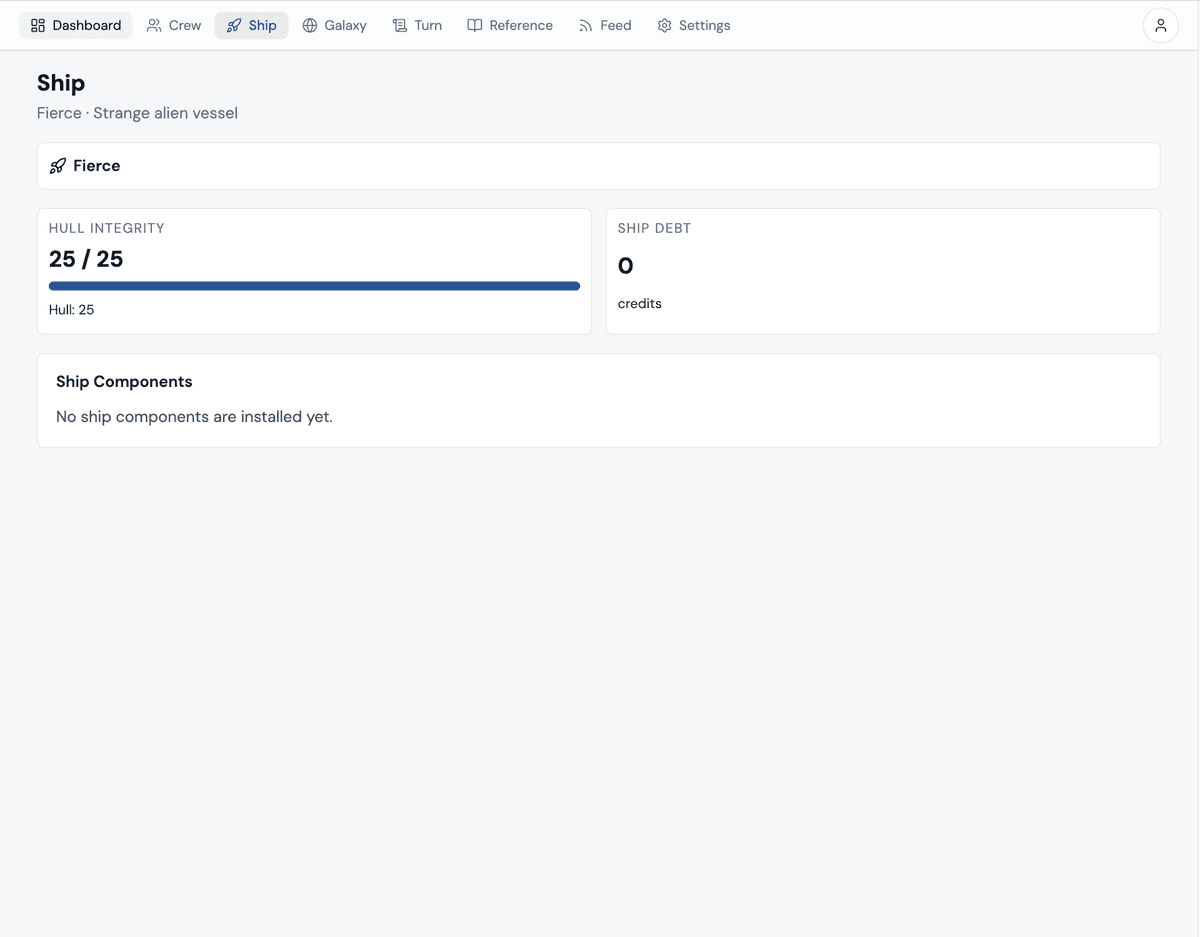The width and height of the screenshot is (1200, 937).
Task: Click the HULL INTEGRITY label
Action: 107,228
